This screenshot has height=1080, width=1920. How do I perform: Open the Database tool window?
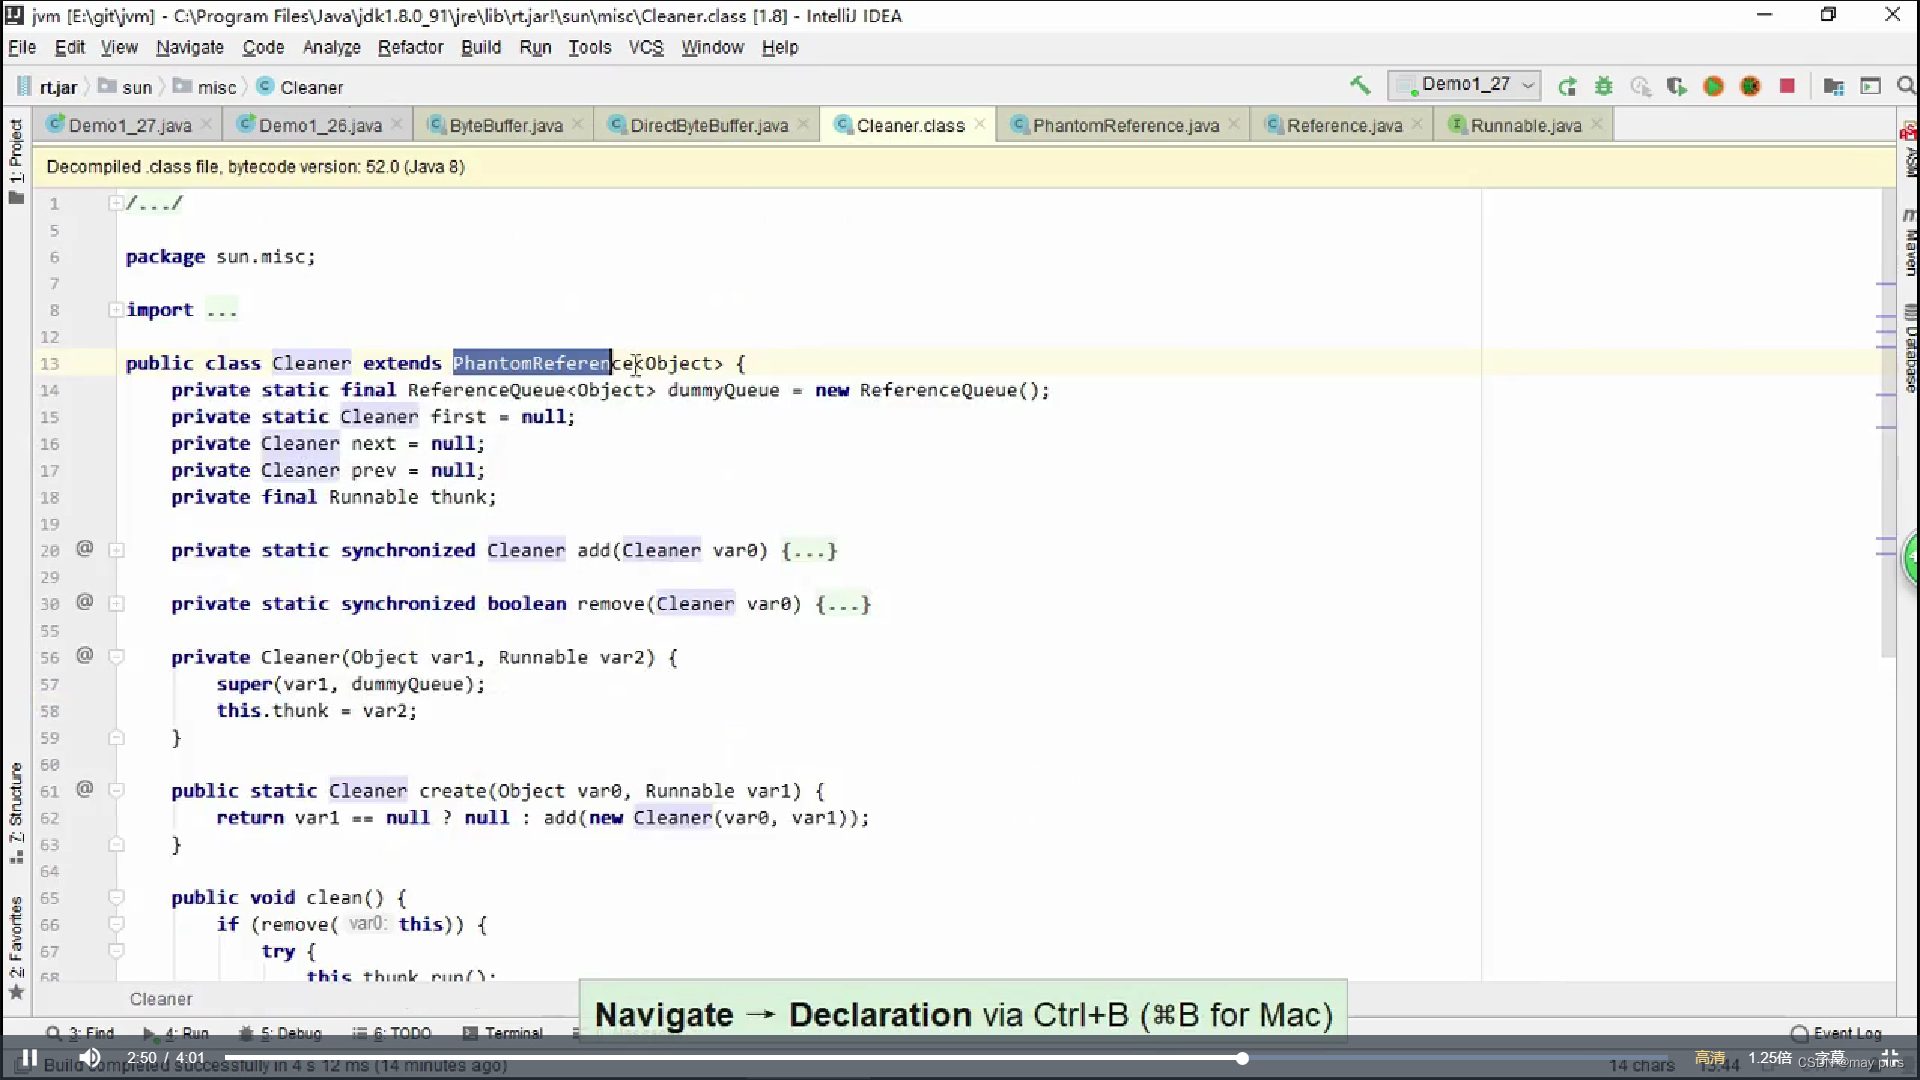click(1909, 350)
